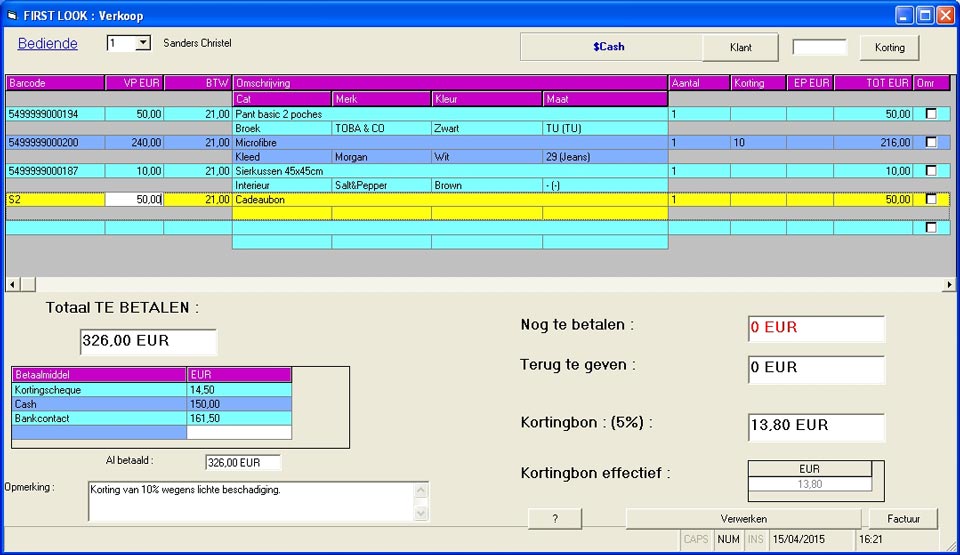This screenshot has height=555, width=960.
Task: Tick the checkbox for the Cadeaubon row
Action: point(931,199)
